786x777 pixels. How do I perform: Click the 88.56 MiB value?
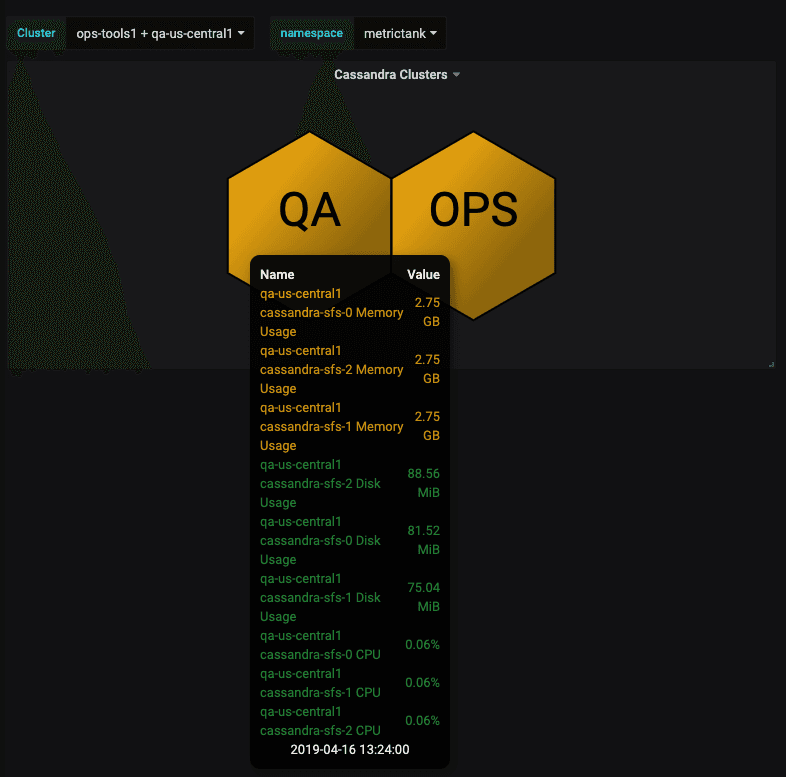[424, 483]
